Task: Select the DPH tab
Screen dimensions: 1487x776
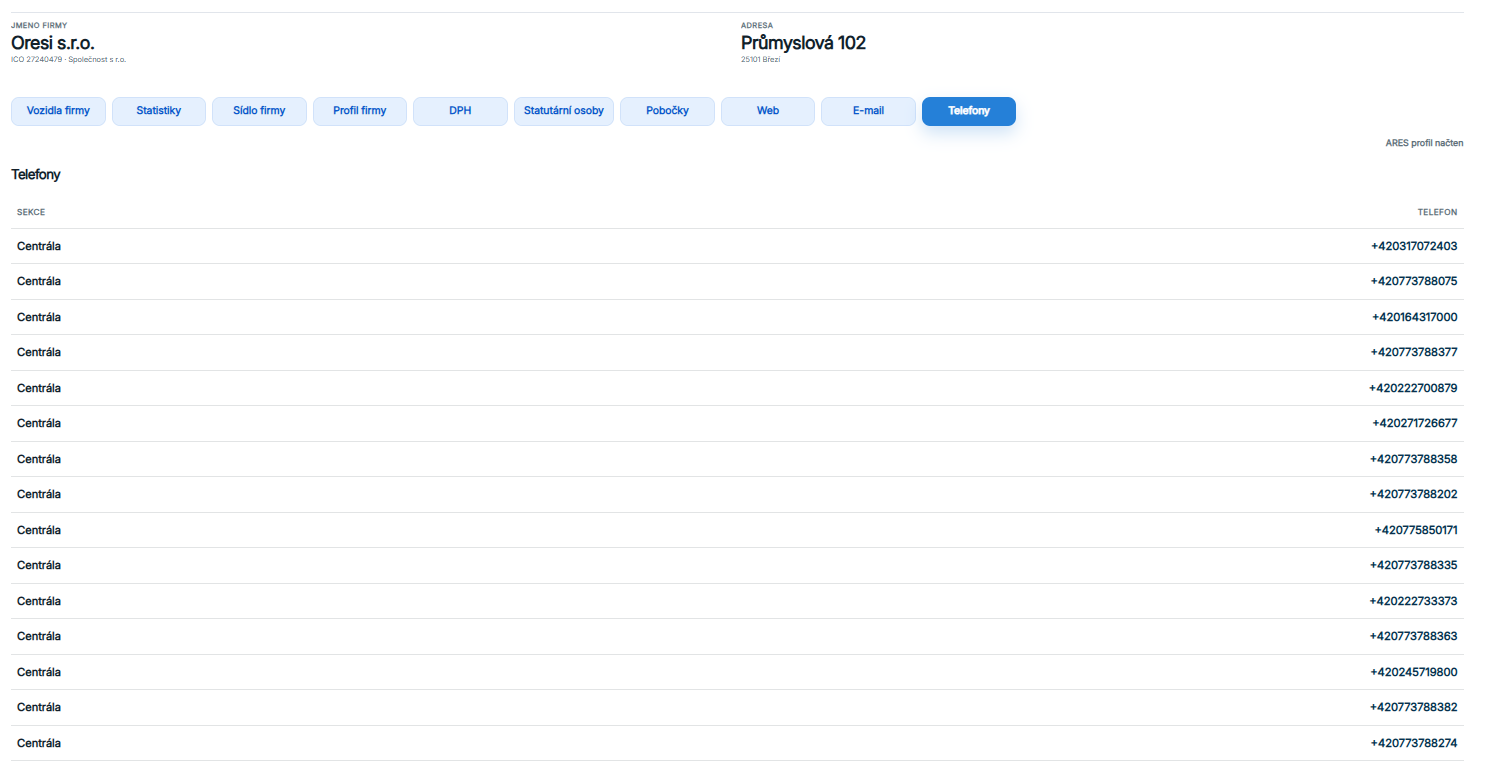Action: [460, 111]
